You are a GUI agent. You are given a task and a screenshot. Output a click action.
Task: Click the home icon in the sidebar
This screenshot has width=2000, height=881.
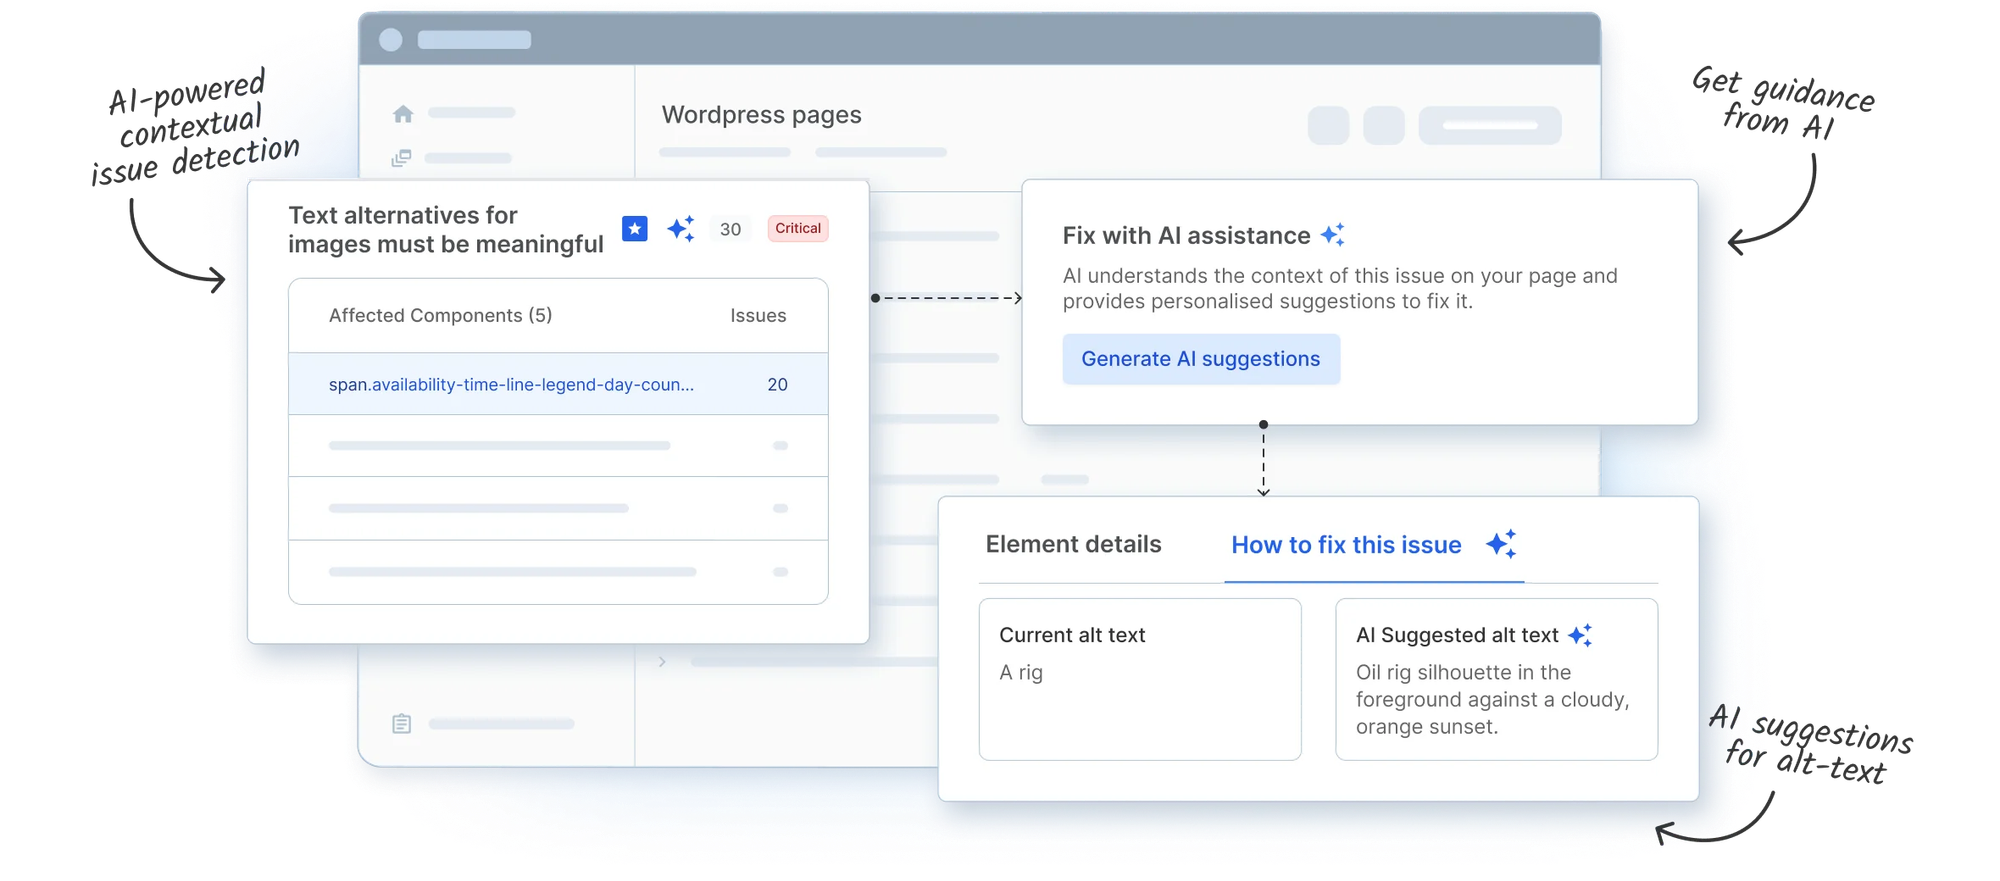[x=403, y=114]
